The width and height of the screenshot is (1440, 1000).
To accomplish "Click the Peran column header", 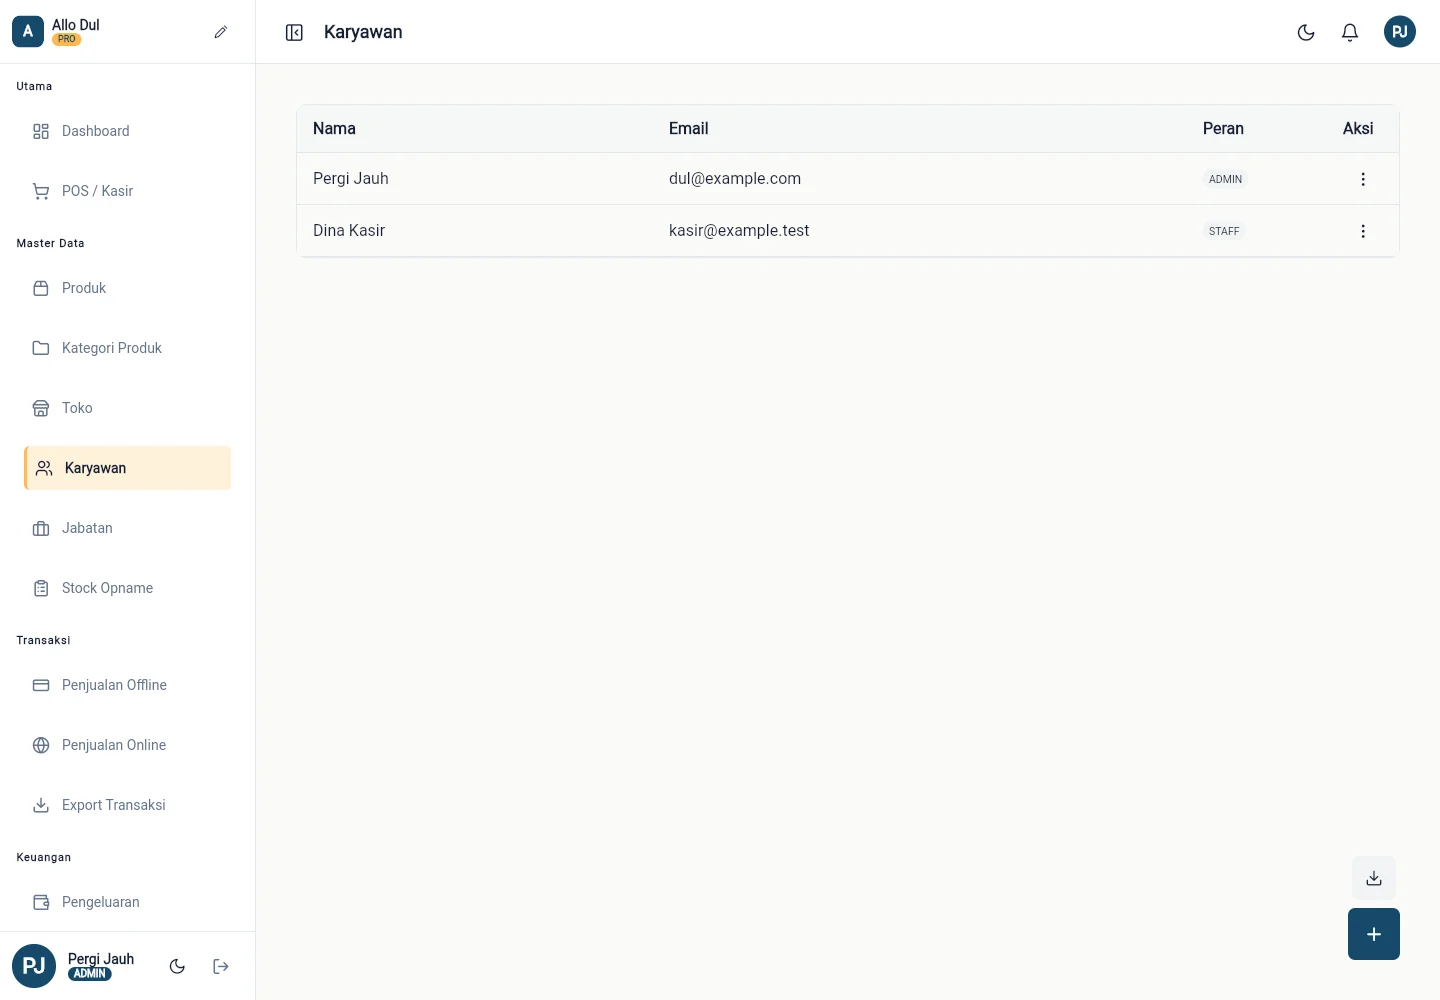I will coord(1223,129).
